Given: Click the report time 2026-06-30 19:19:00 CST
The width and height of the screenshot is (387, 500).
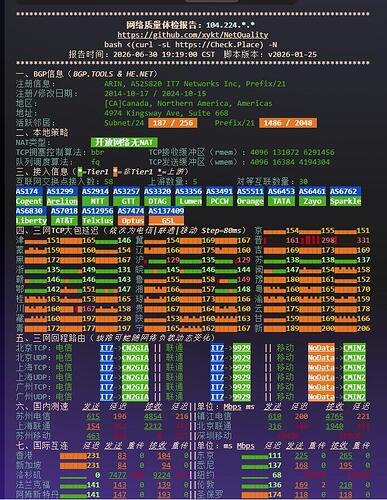Looking at the screenshot, I should [142, 54].
